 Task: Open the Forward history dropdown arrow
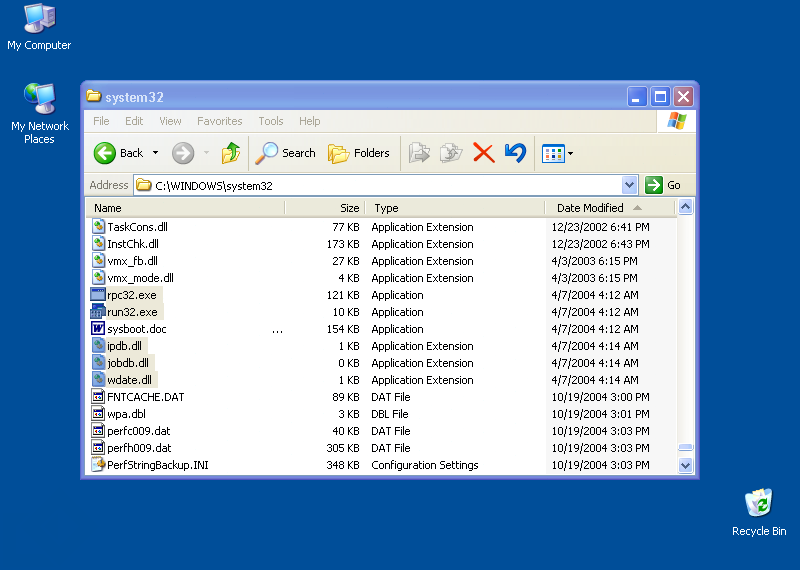(x=206, y=153)
